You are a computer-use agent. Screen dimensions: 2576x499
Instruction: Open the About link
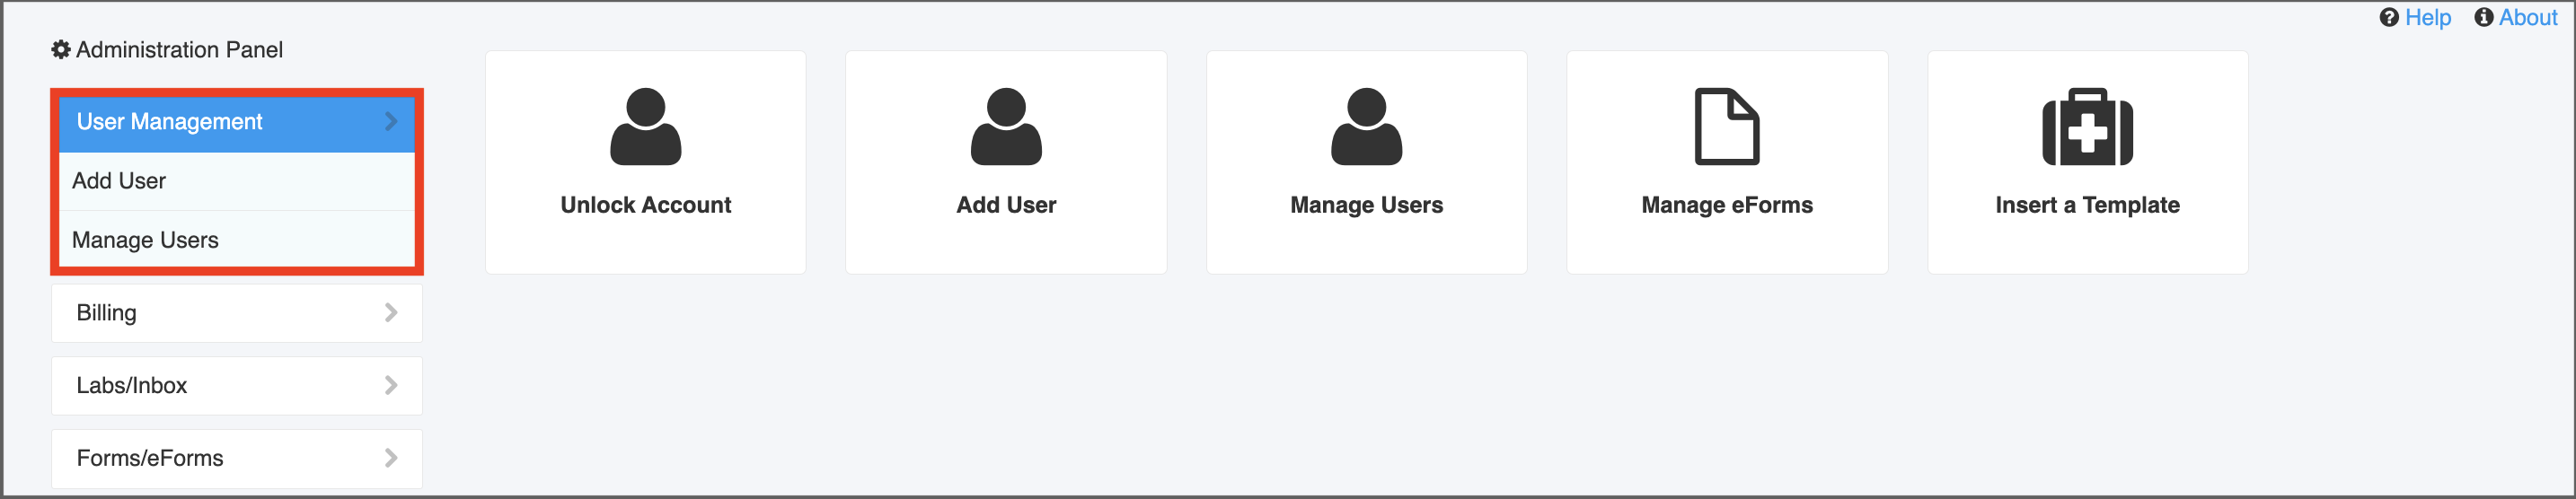tap(2528, 17)
